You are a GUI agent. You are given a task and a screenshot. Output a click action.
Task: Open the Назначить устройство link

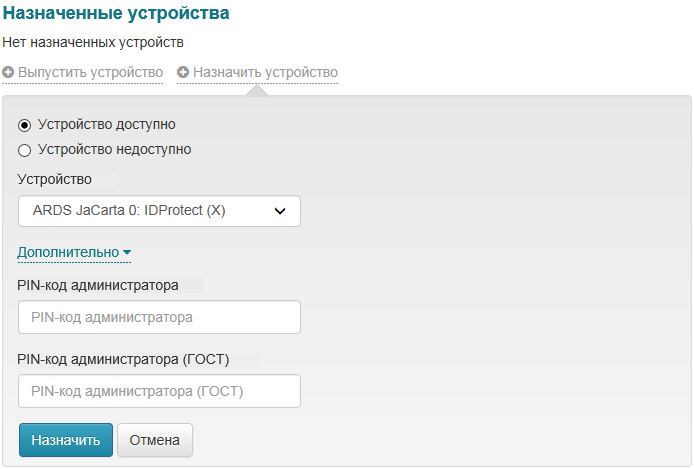[265, 73]
